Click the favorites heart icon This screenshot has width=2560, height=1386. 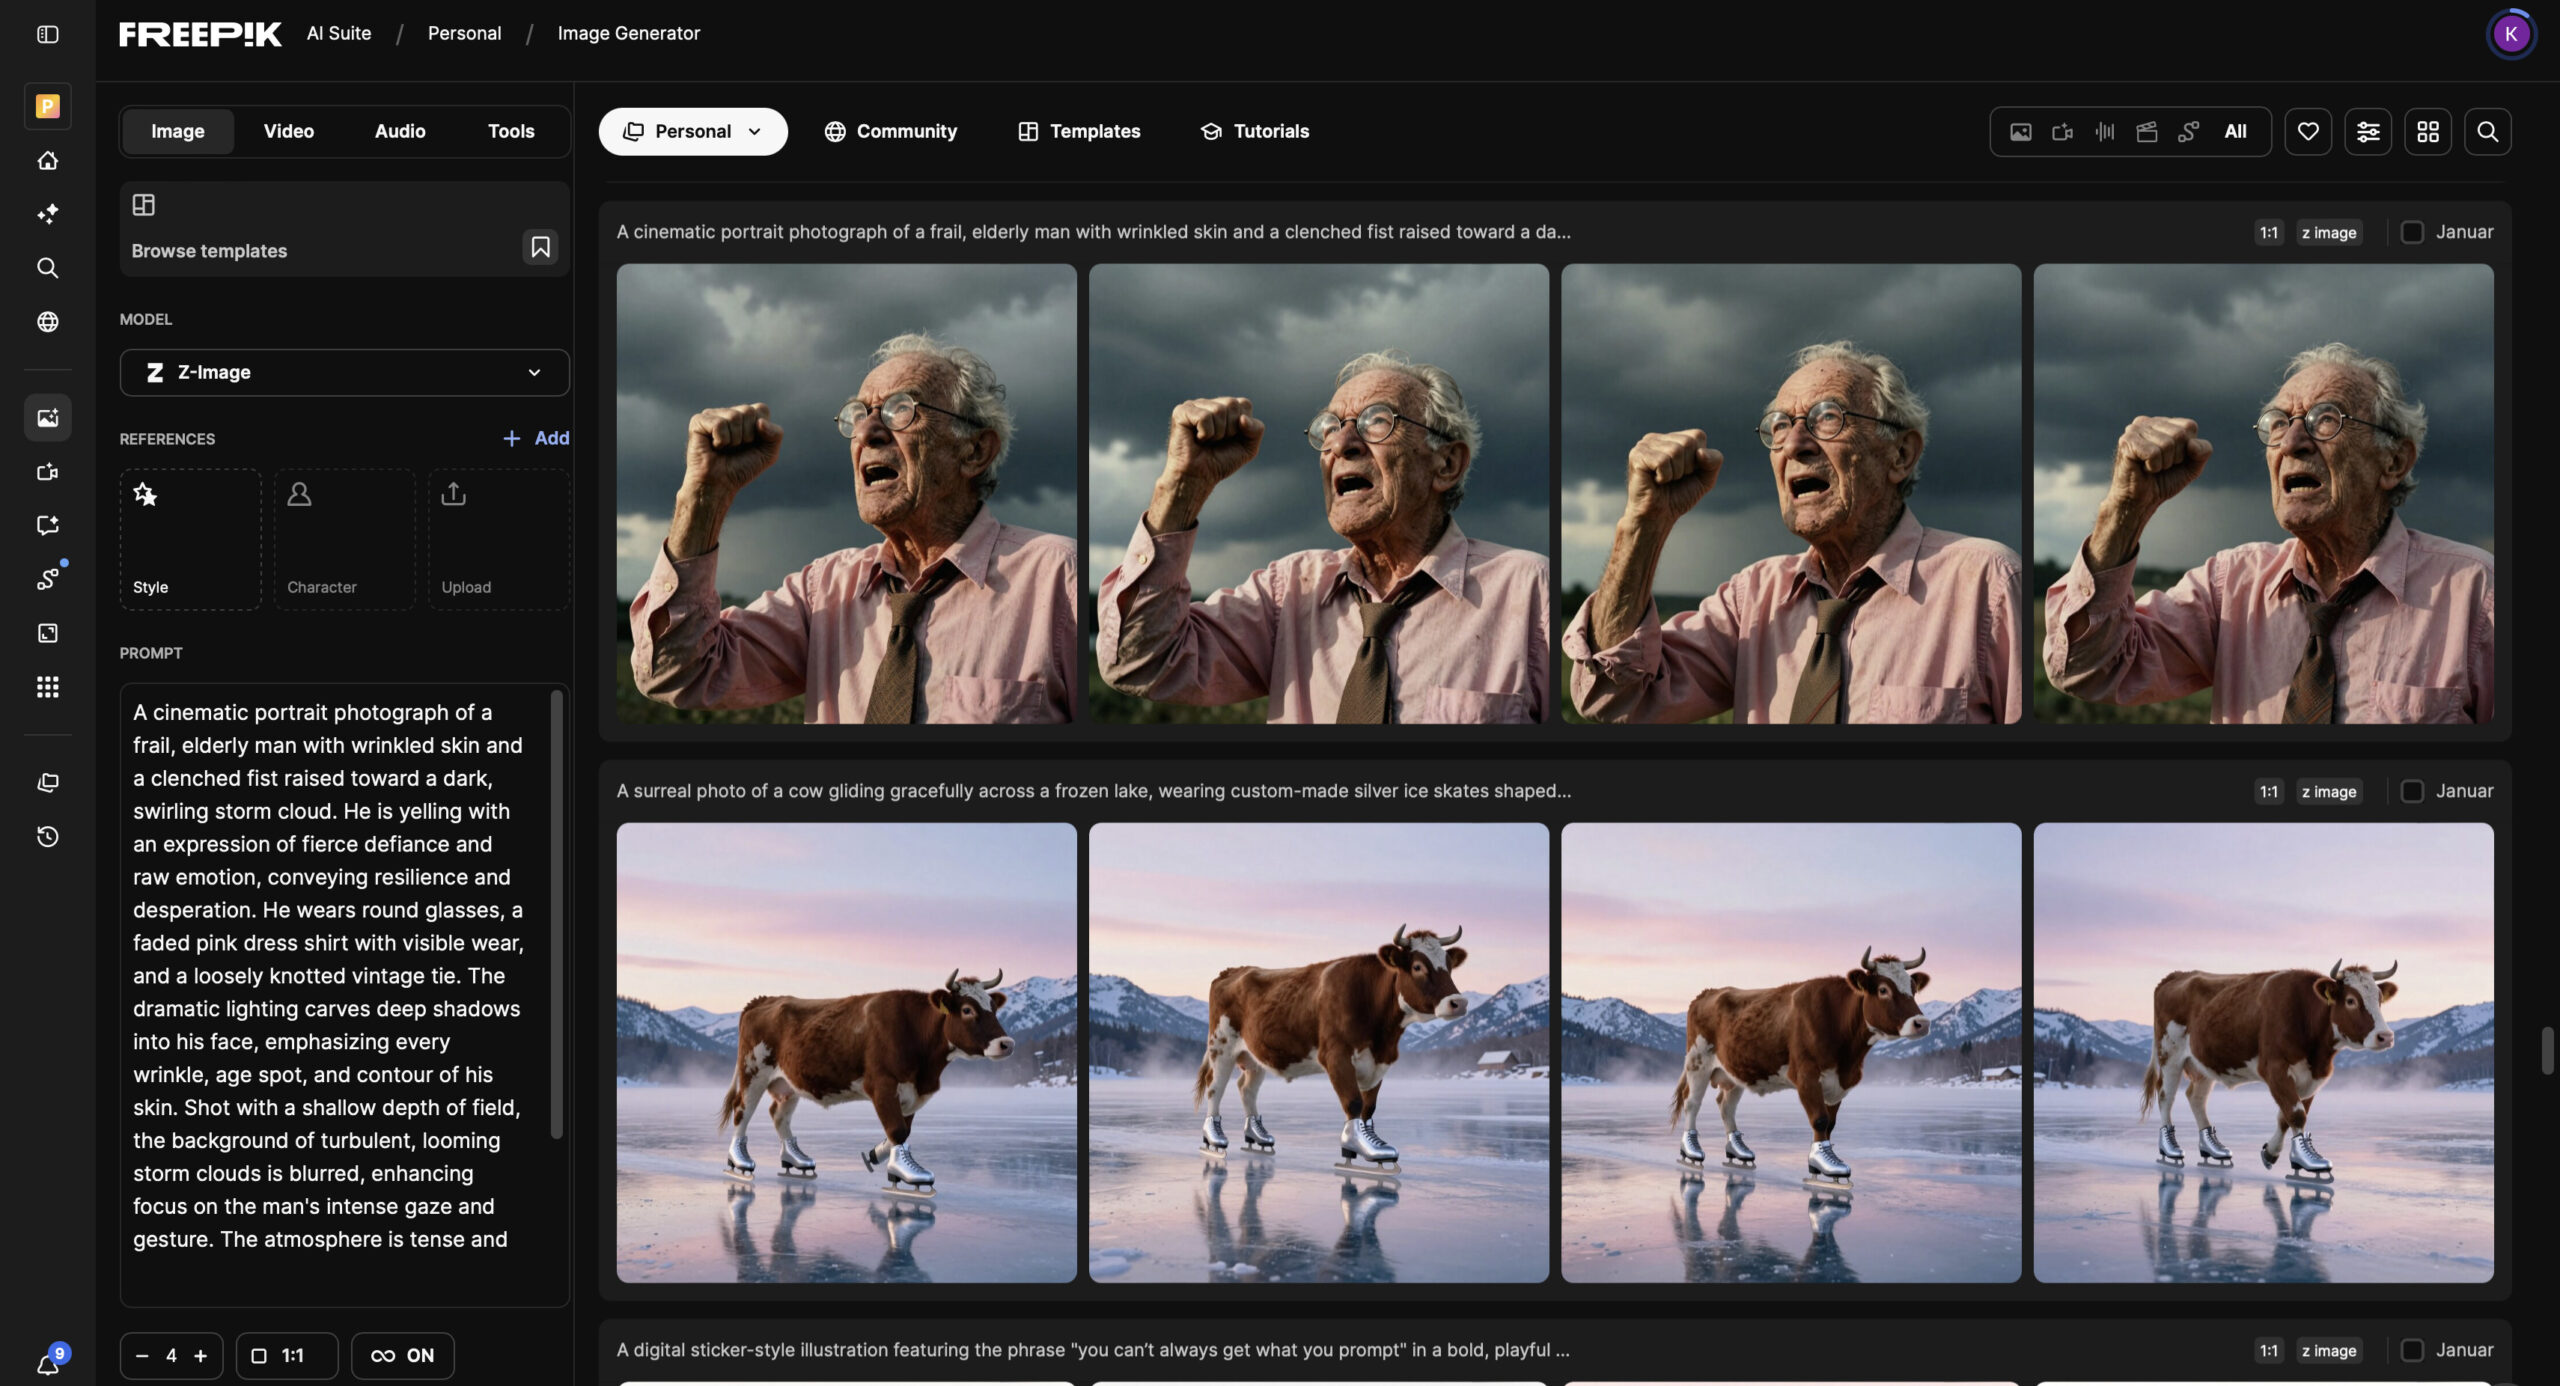pos(2308,132)
